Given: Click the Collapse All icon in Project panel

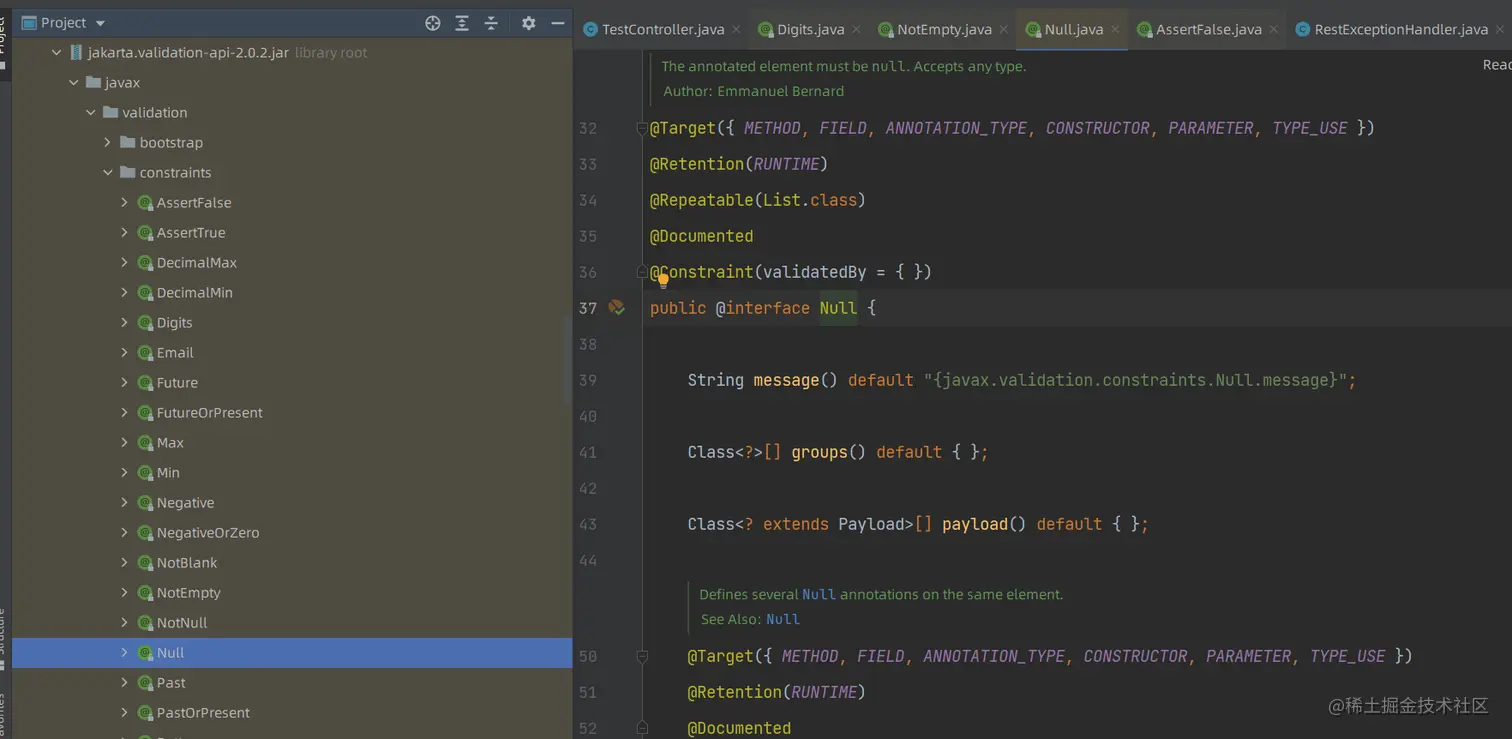Looking at the screenshot, I should click(491, 23).
